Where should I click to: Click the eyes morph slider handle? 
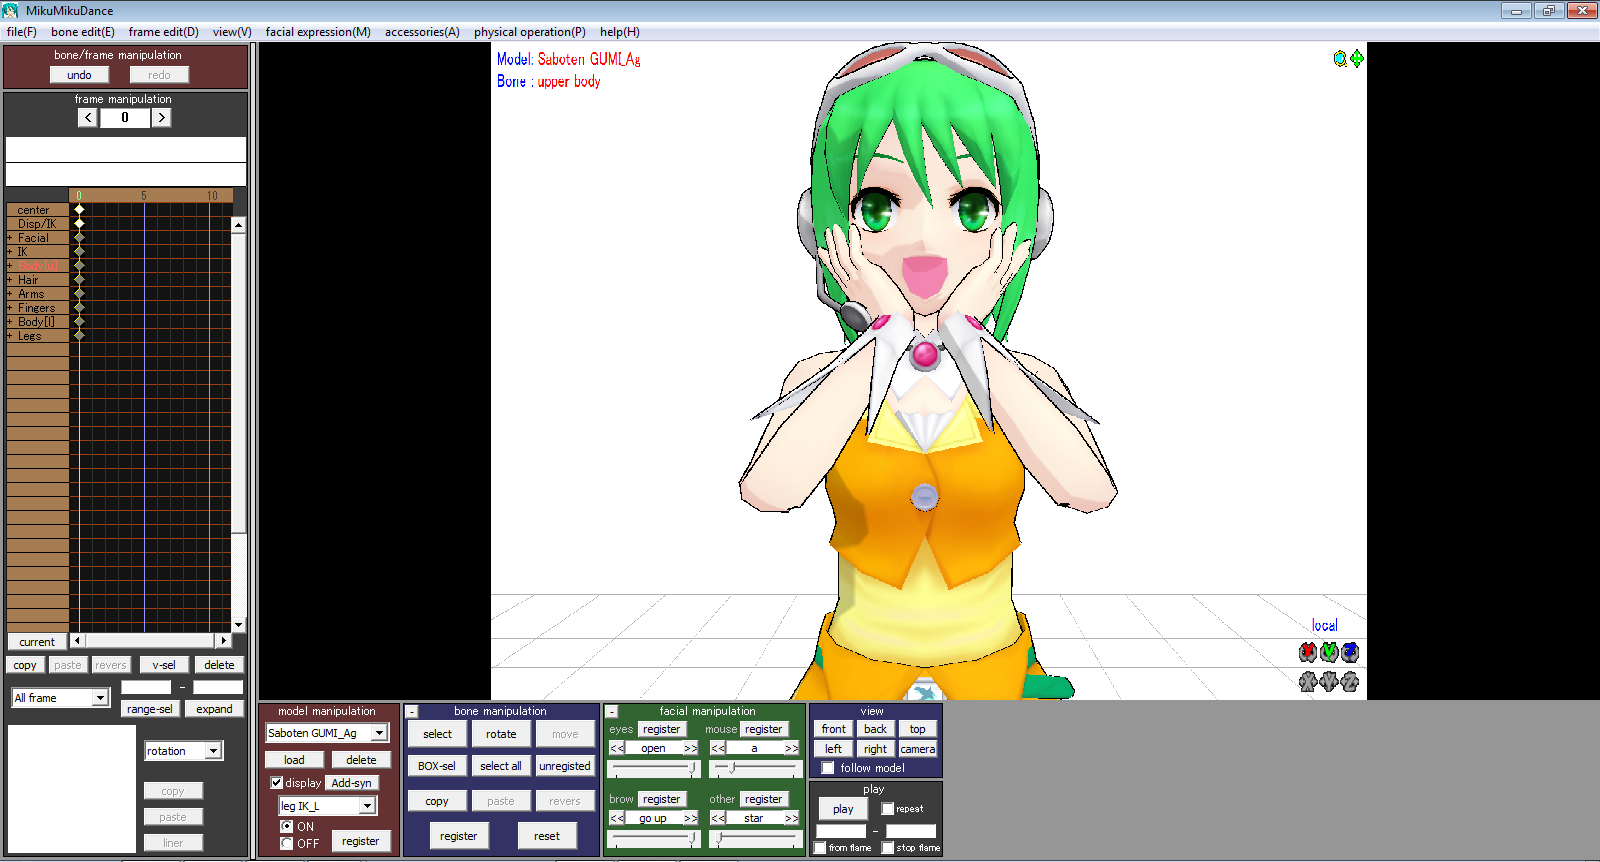tap(693, 768)
